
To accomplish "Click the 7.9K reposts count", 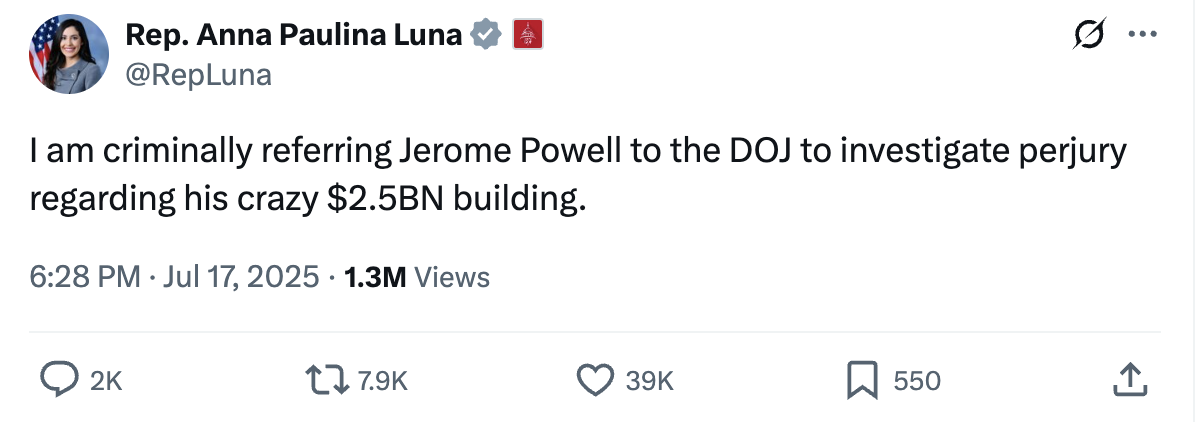I will click(382, 380).
